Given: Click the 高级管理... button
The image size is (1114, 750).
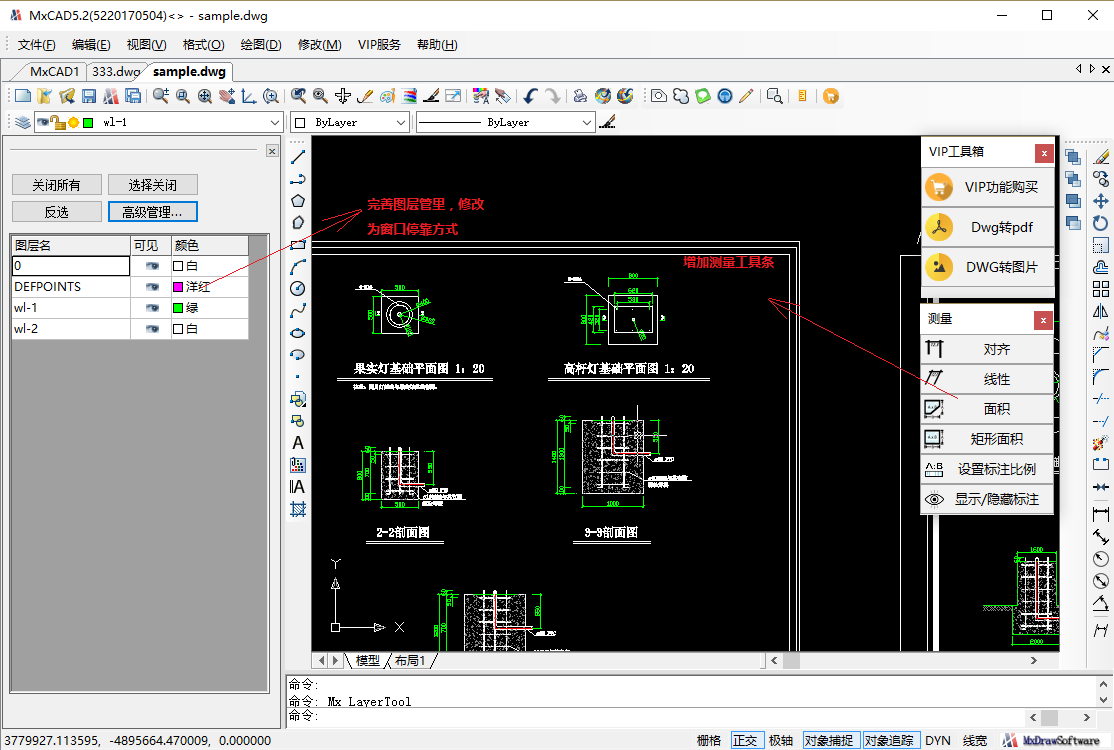Looking at the screenshot, I should [x=152, y=212].
